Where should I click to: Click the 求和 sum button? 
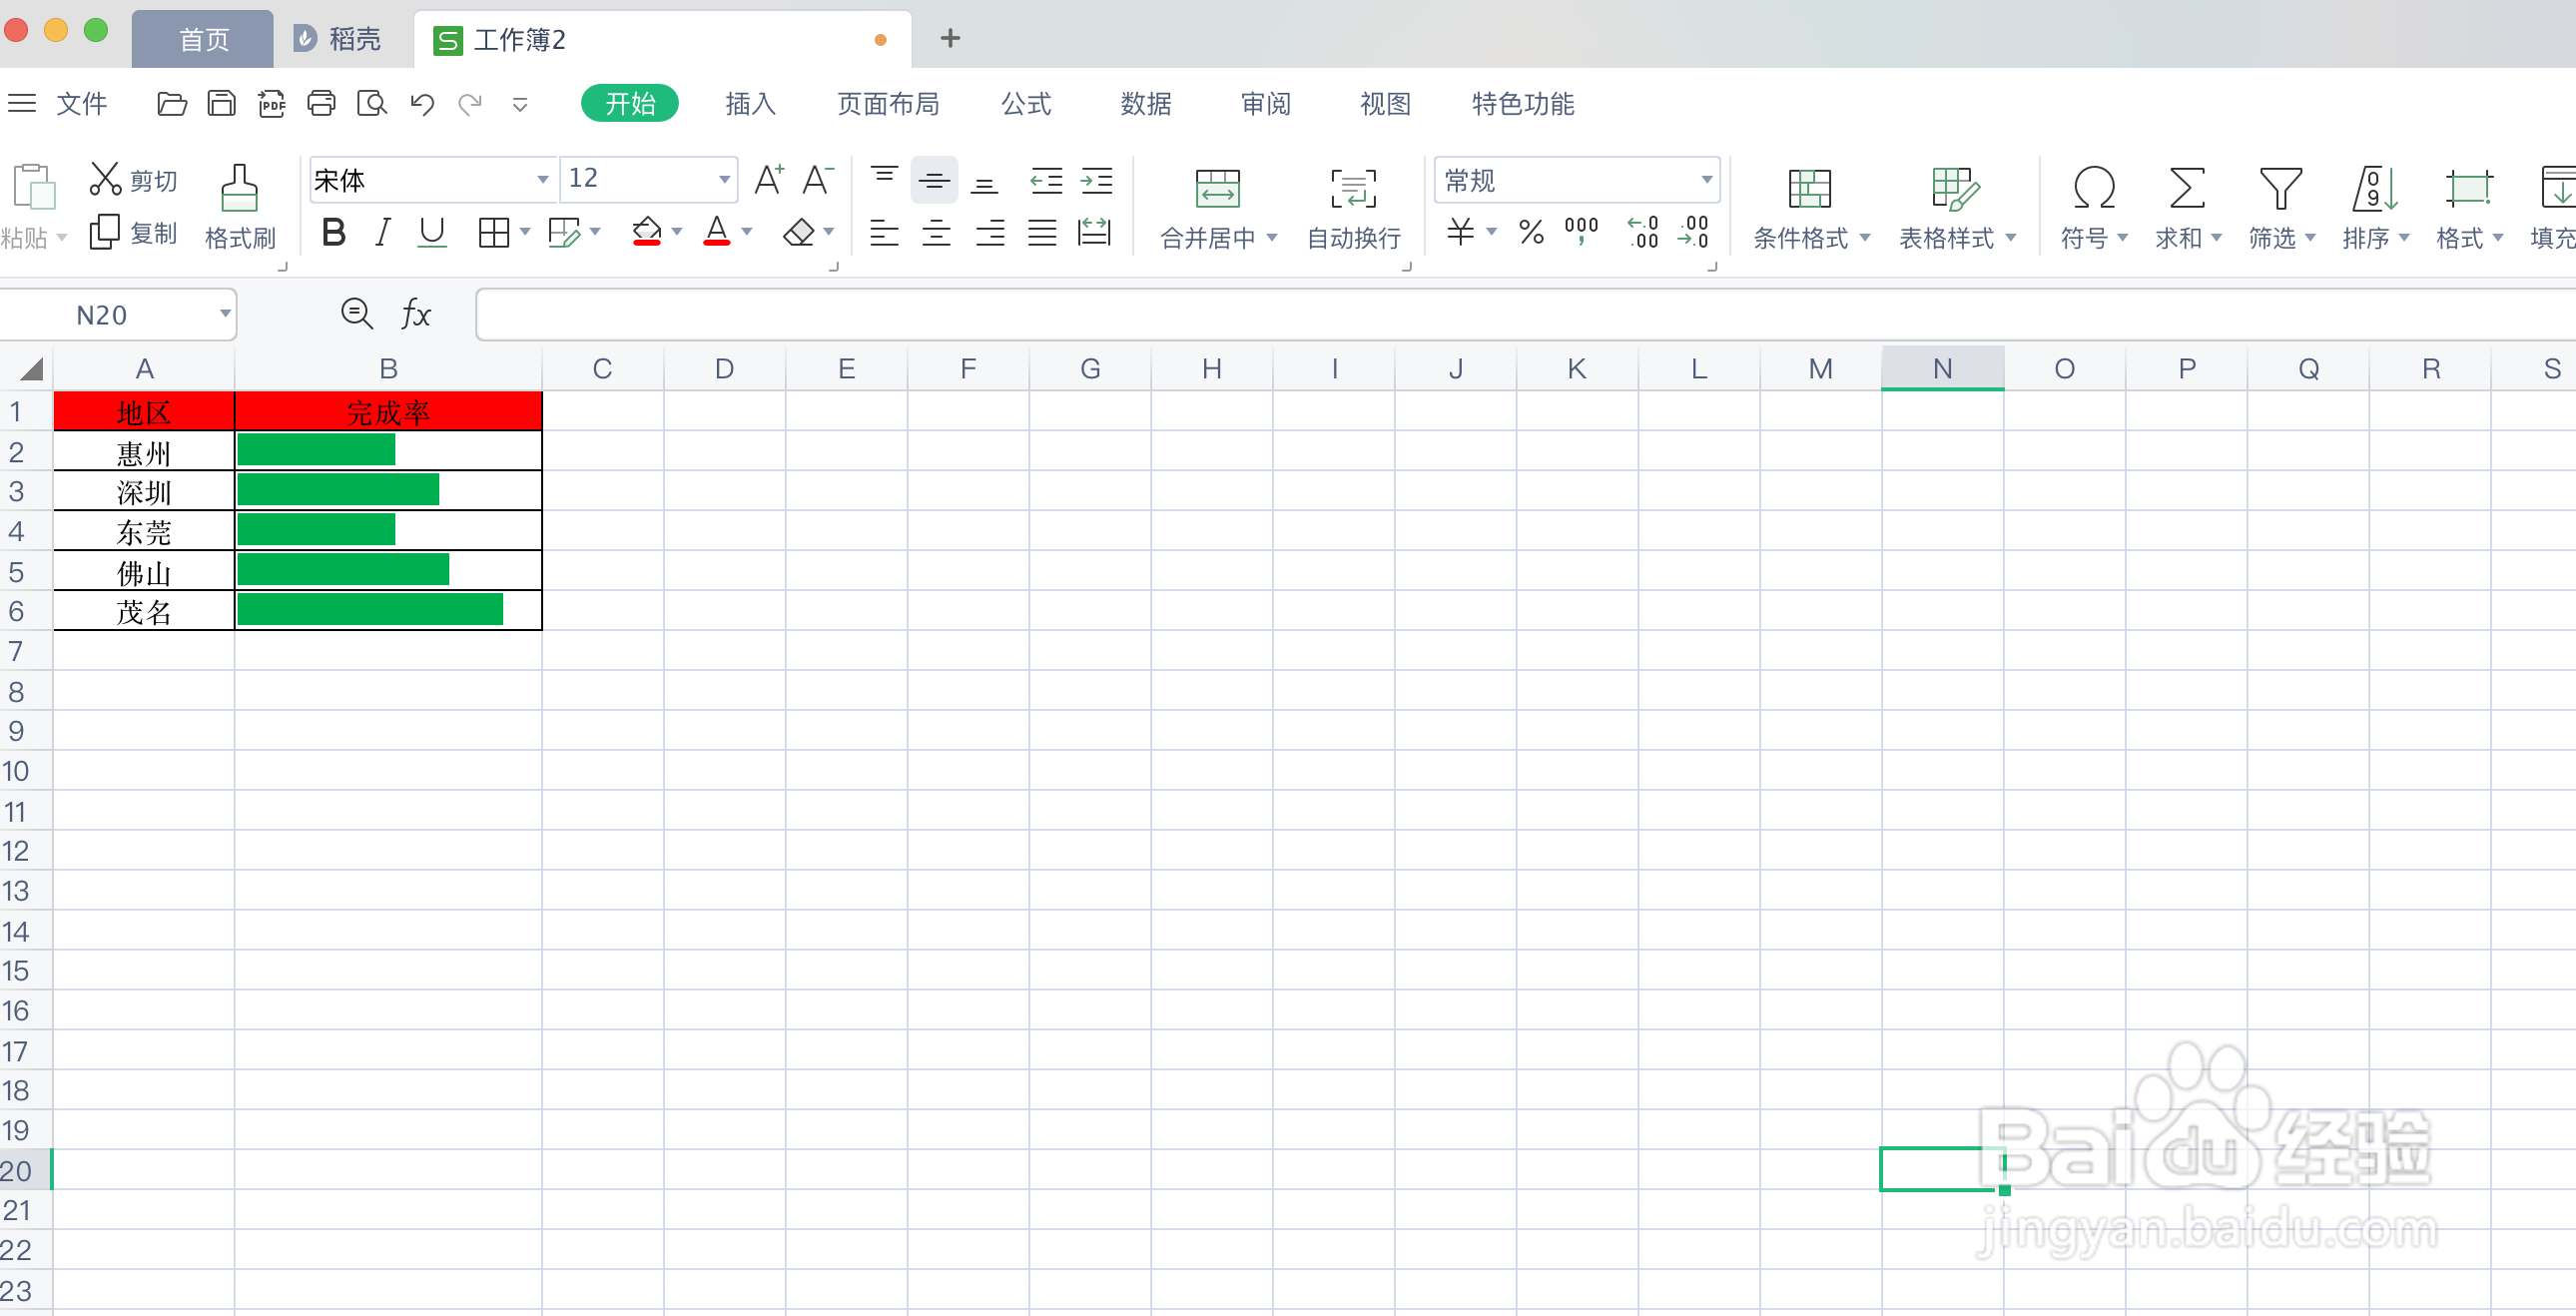pyautogui.click(x=2187, y=208)
